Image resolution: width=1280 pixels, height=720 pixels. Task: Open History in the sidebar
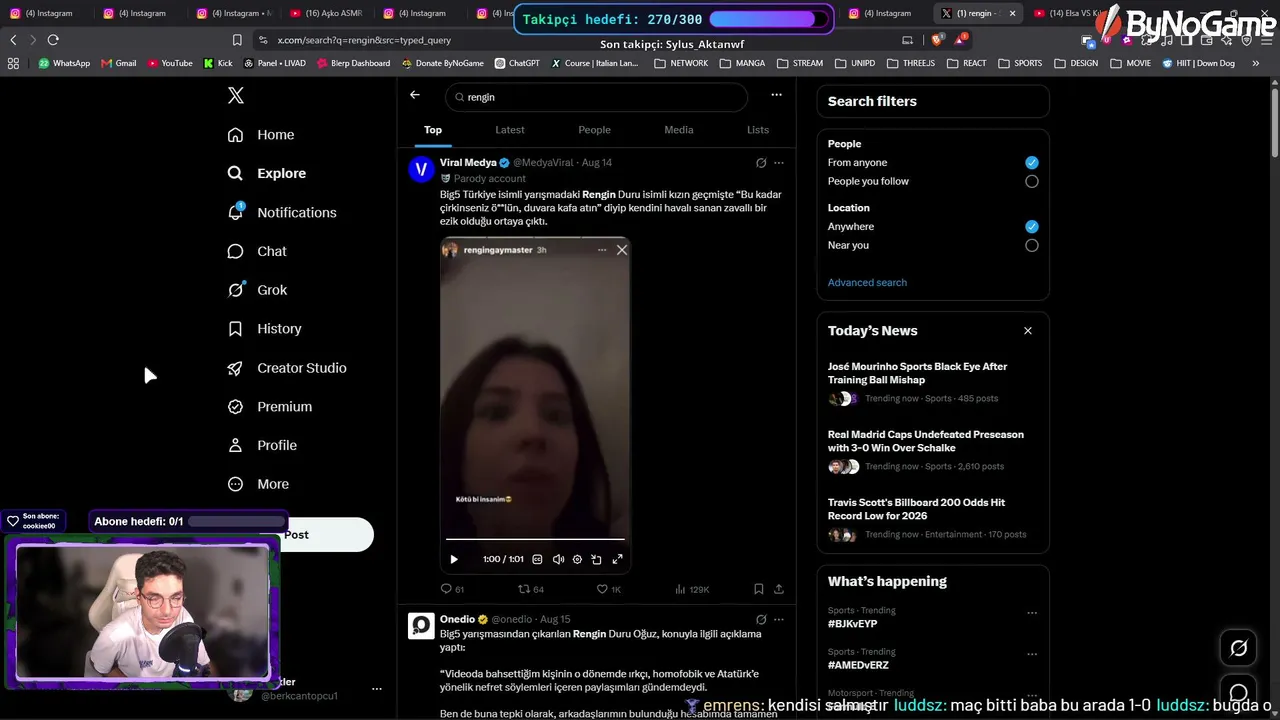coord(264,329)
